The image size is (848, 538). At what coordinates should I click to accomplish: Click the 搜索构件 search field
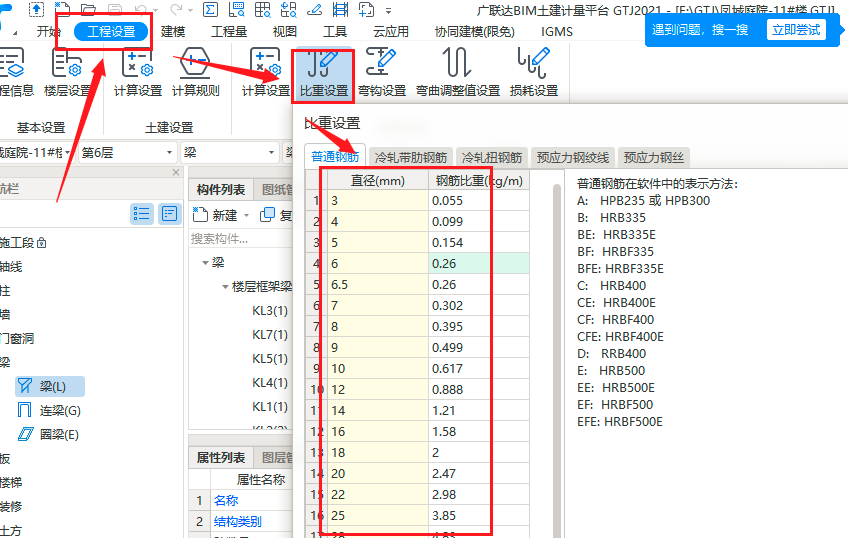point(241,238)
